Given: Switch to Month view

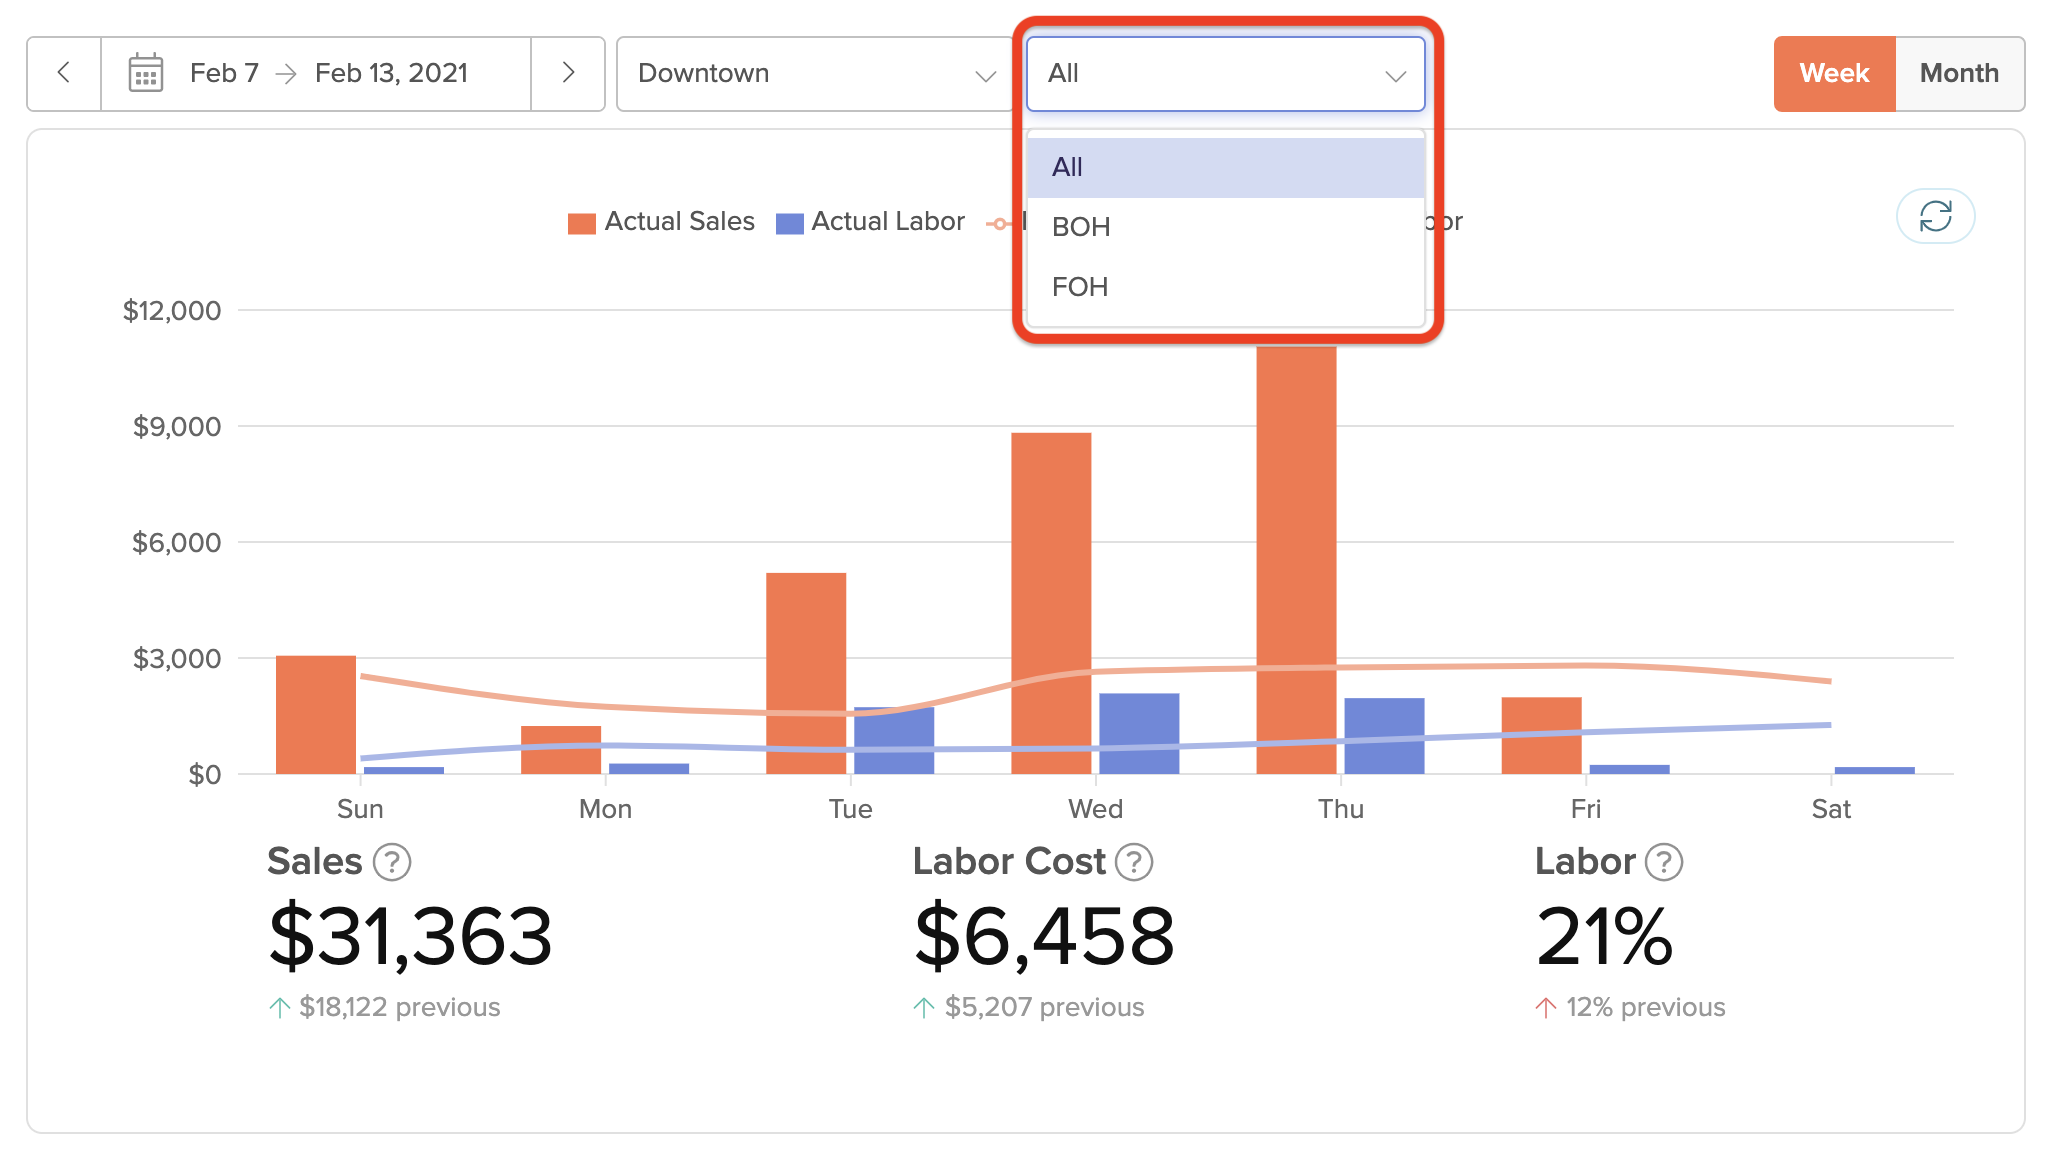Looking at the screenshot, I should tap(1959, 74).
